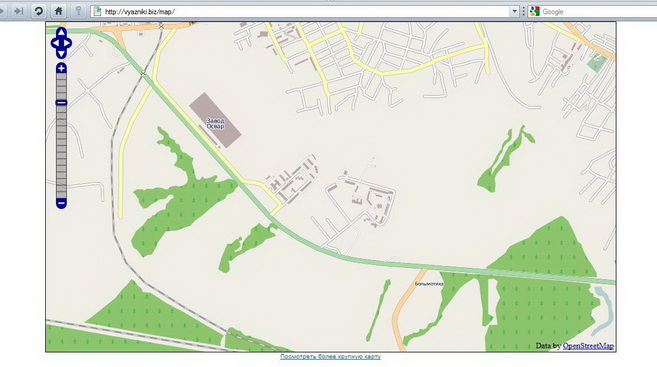This screenshot has width=657, height=367.
Task: Pan the map right with the arrow
Action: [67, 43]
